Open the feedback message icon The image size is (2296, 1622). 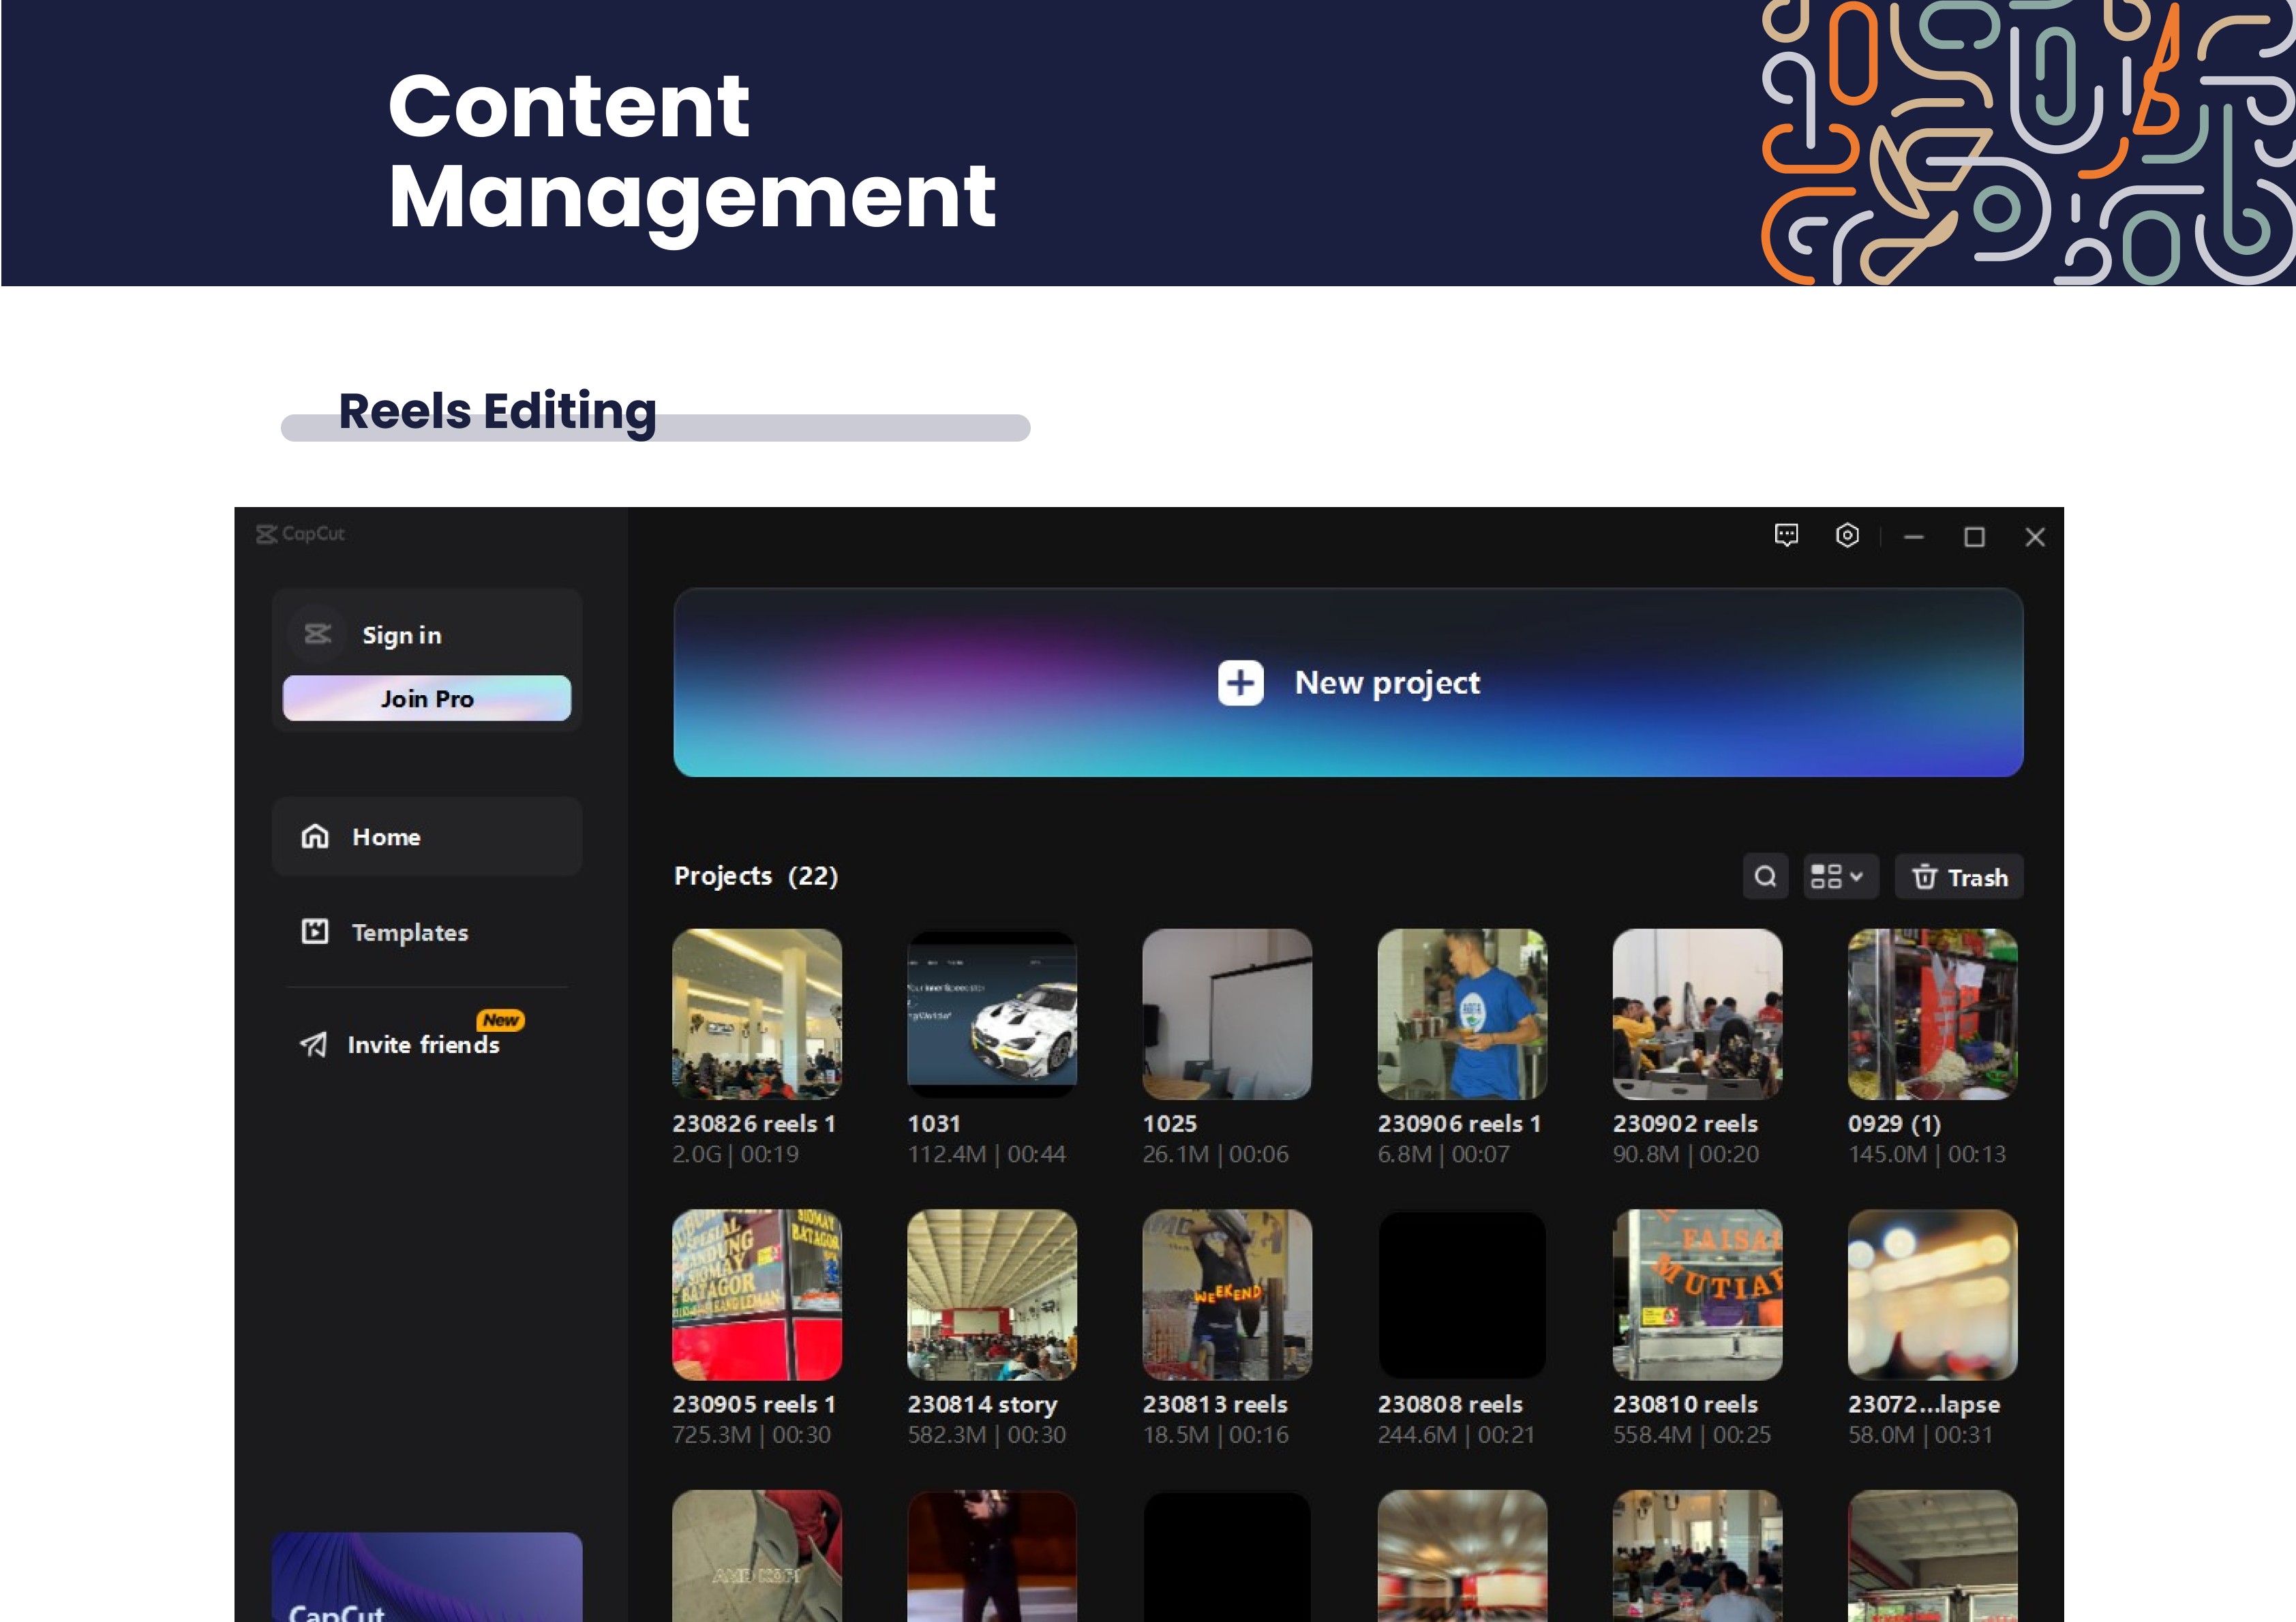[1786, 535]
